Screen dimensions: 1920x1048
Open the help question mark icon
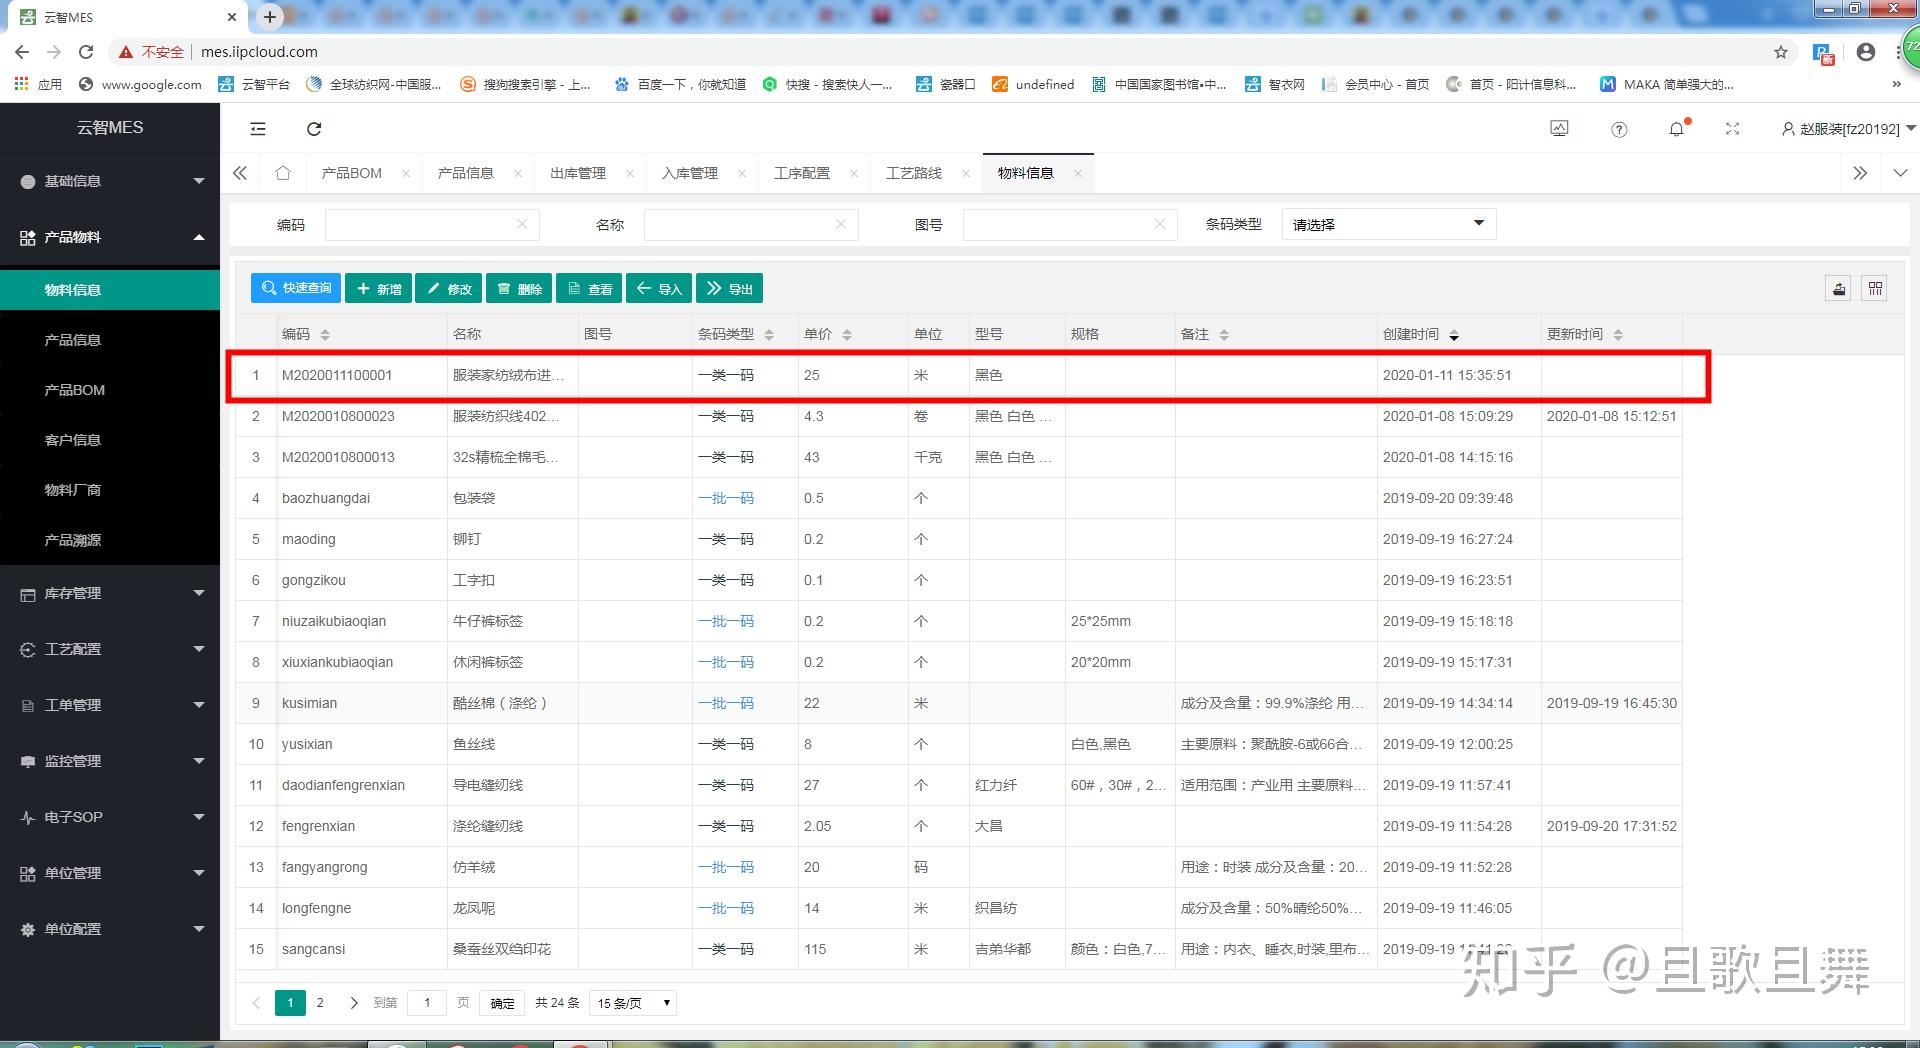click(x=1619, y=129)
